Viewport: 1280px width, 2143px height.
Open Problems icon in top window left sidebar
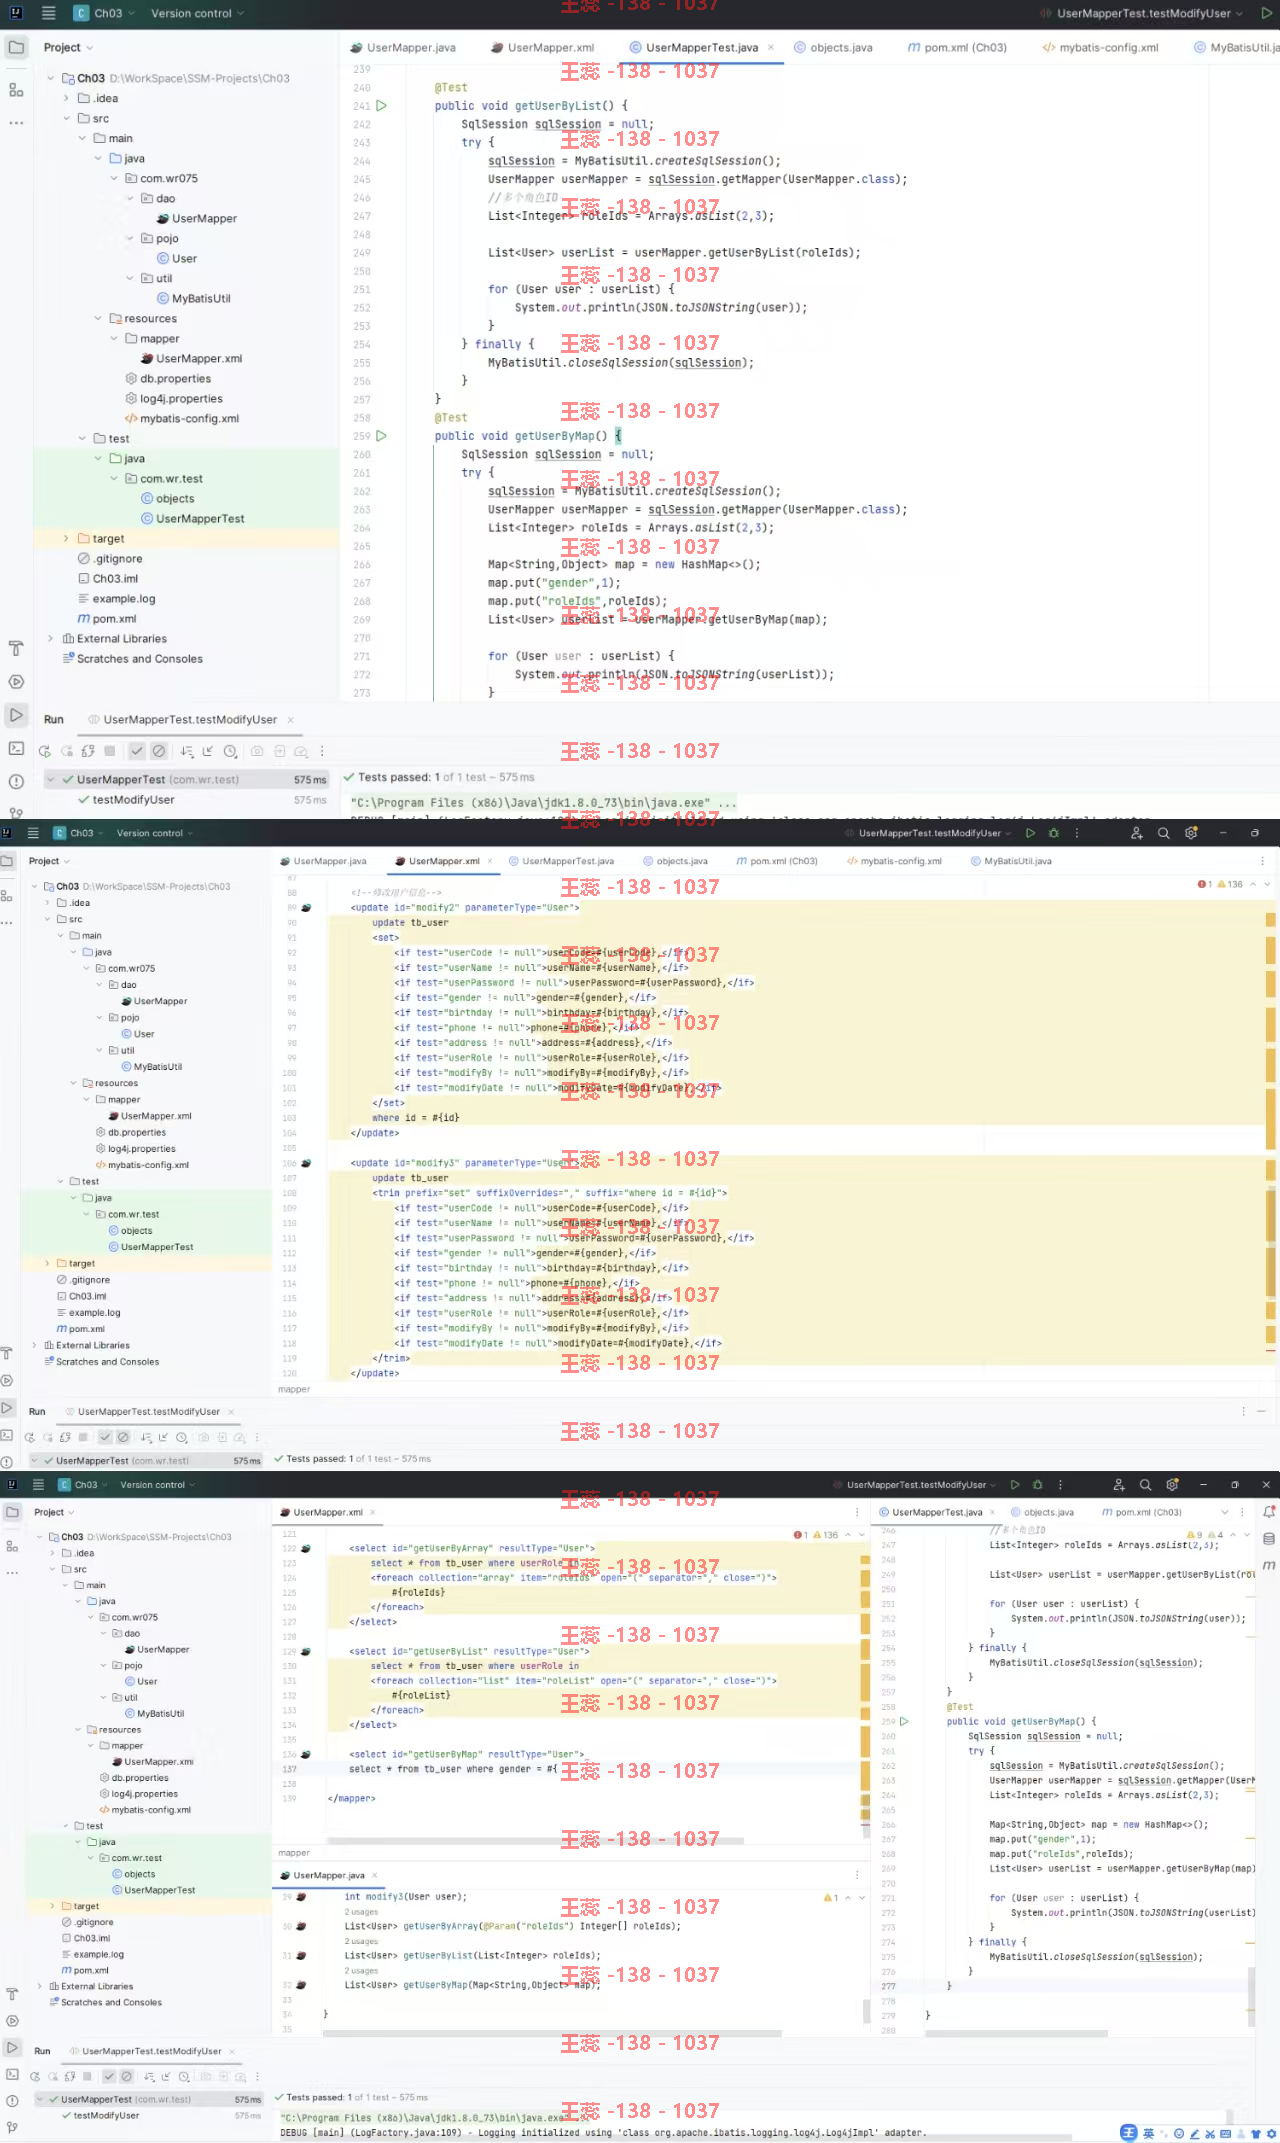pos(16,781)
